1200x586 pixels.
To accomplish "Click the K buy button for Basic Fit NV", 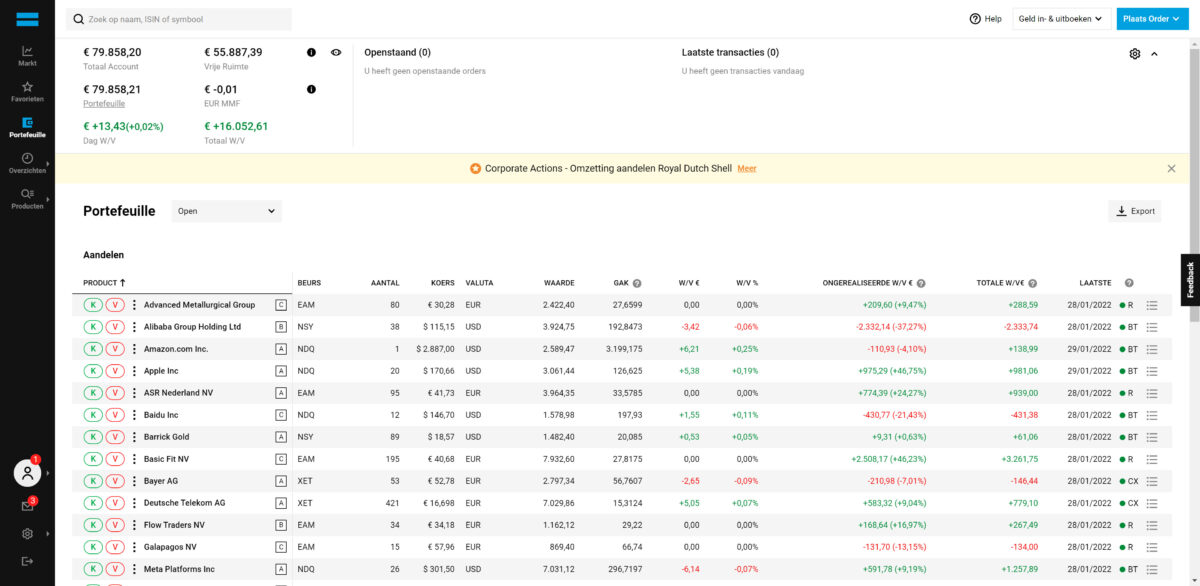I will 93,459.
